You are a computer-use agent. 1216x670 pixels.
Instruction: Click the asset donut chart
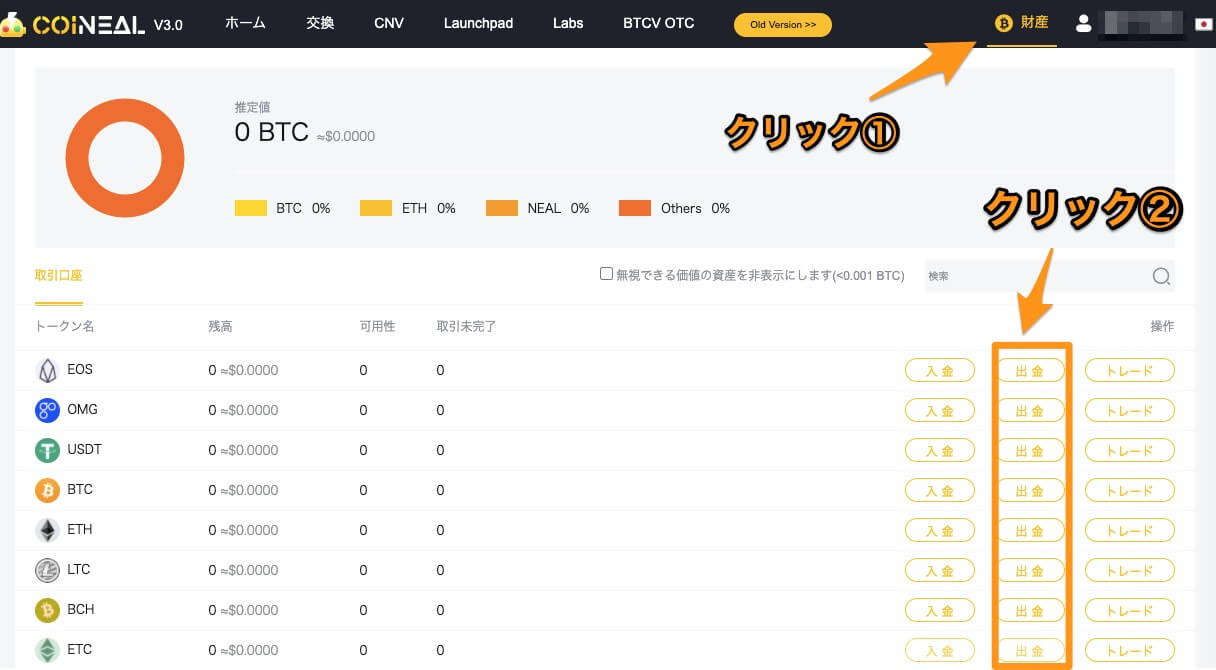pos(125,158)
